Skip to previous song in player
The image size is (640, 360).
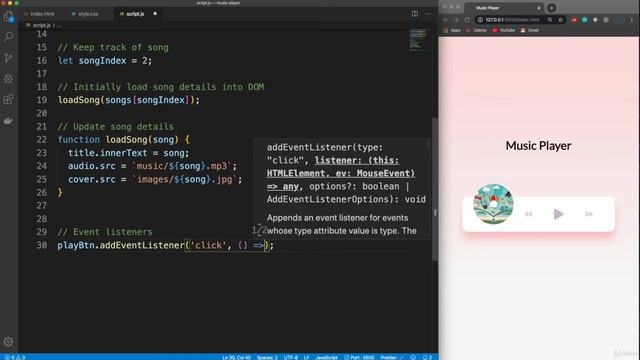[529, 214]
